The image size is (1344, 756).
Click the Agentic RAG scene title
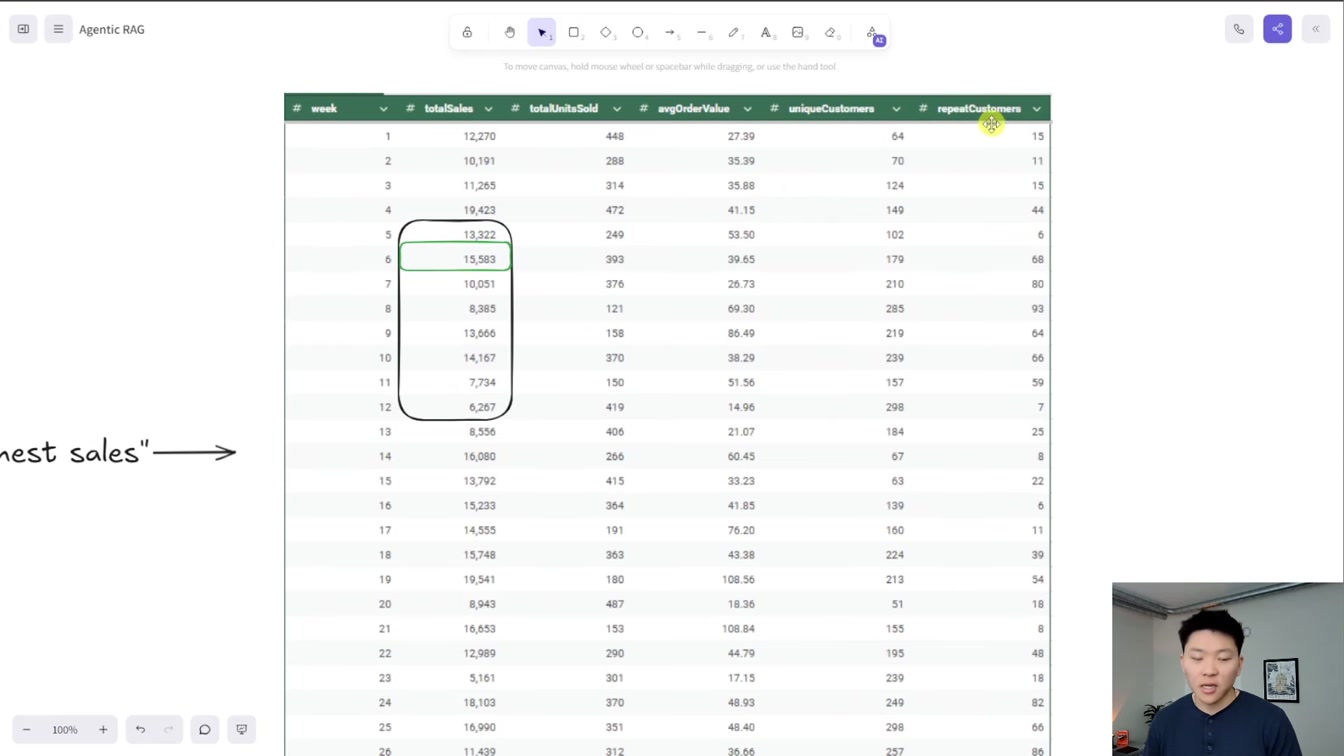pyautogui.click(x=112, y=29)
